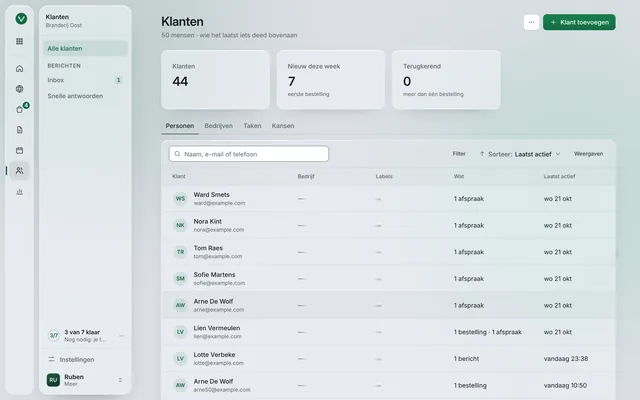Click the WS avatar of Ward Smets
Viewport: 640px width, 400px height.
pyautogui.click(x=180, y=199)
